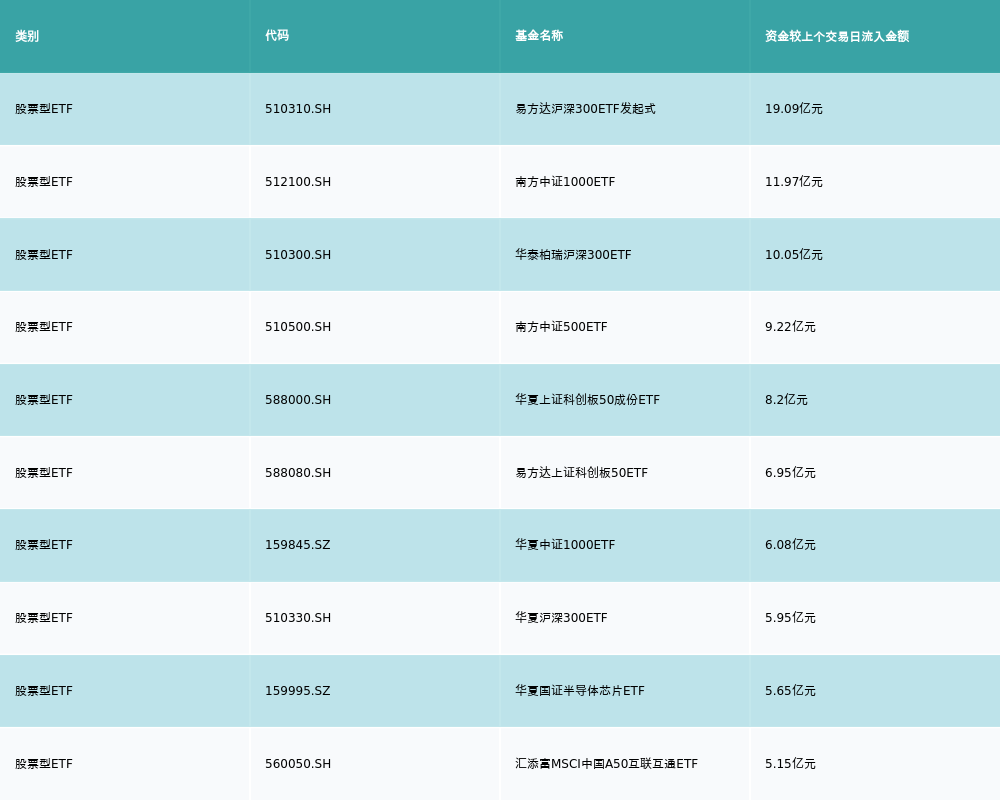Screen dimensions: 1000x800
Task: Click the 9.22亿元 inflow value
Action: 790,327
